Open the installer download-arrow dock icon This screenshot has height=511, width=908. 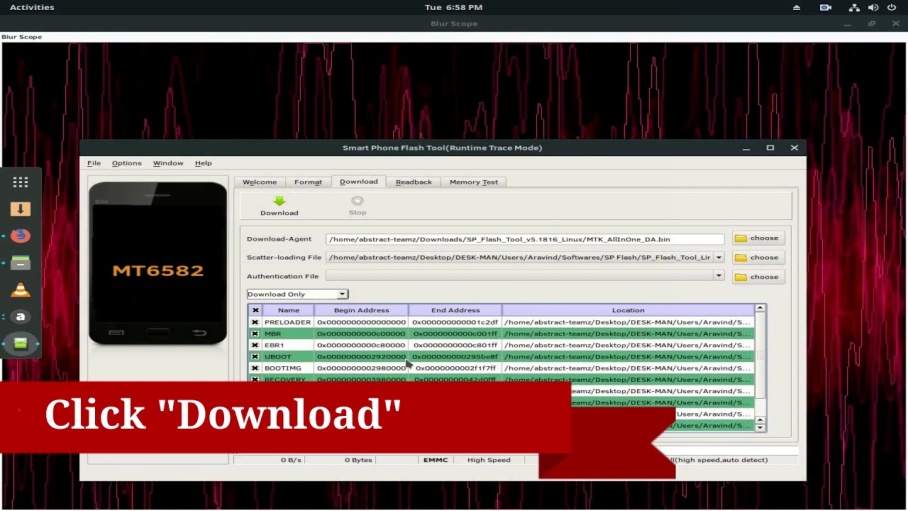click(20, 209)
